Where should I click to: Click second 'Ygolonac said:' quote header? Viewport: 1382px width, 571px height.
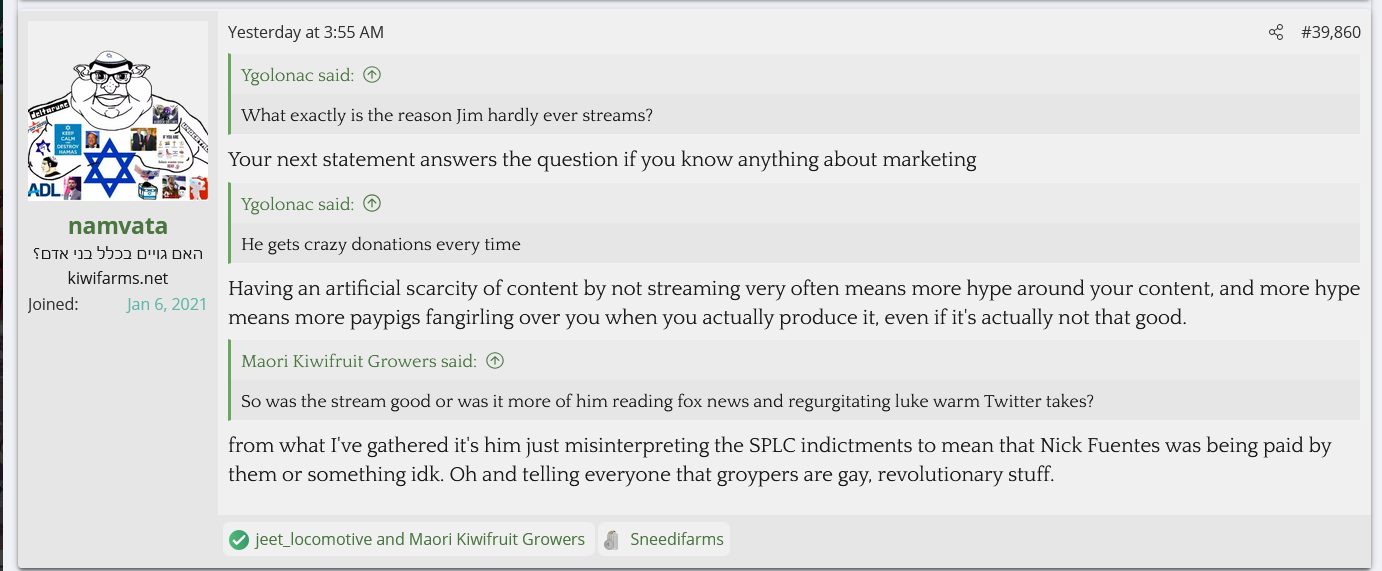[x=298, y=204]
